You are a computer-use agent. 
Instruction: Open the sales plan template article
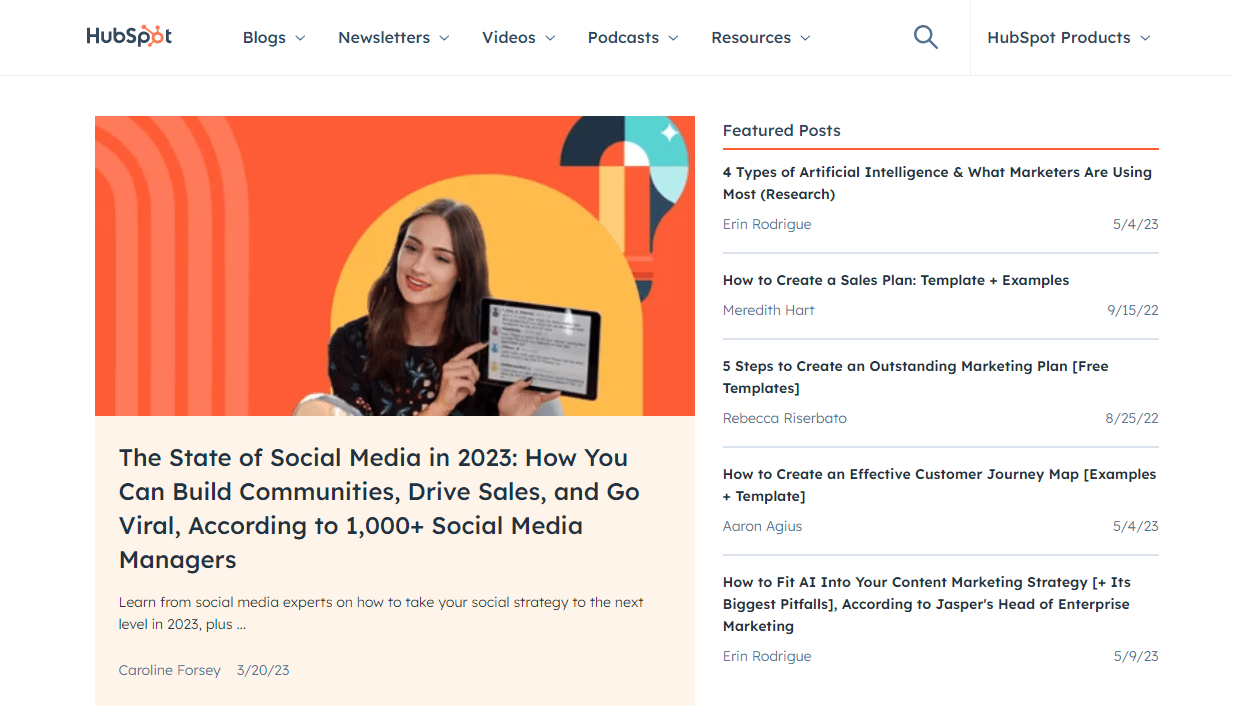click(x=896, y=280)
